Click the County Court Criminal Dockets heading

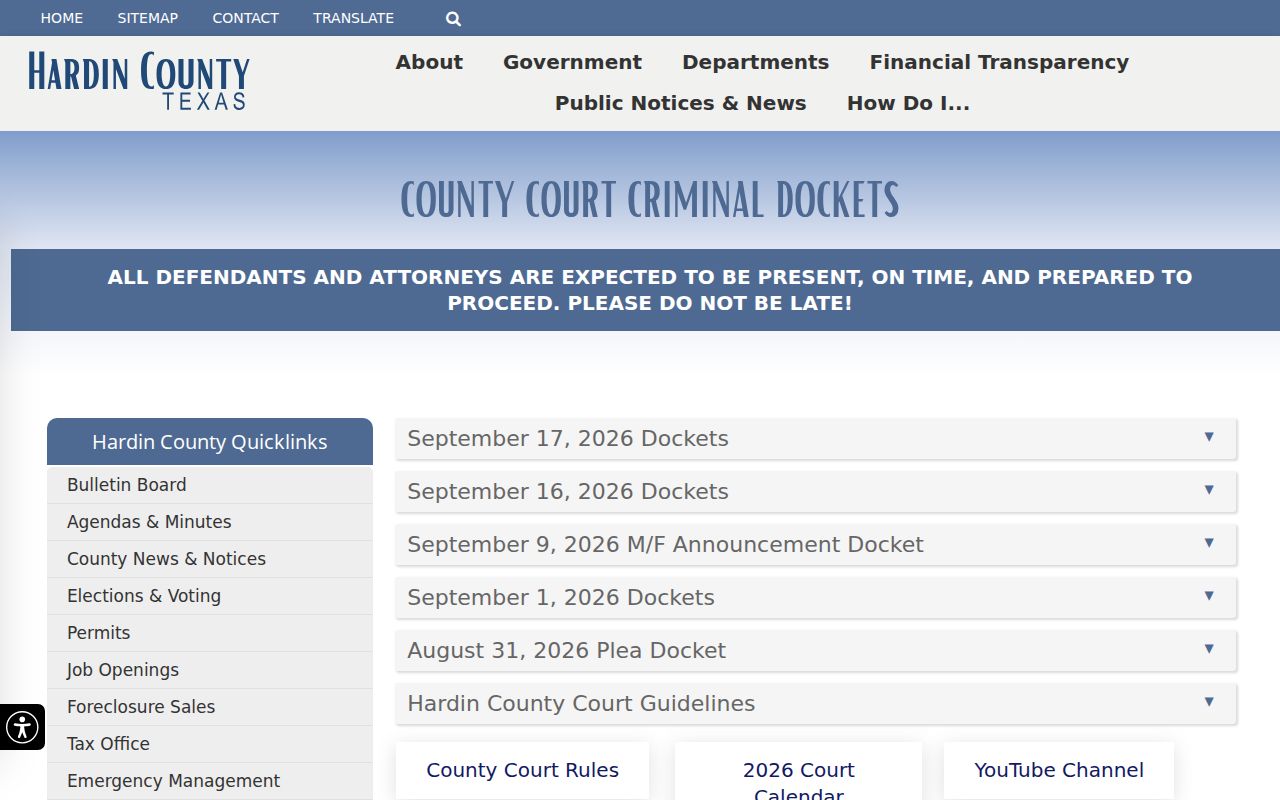(650, 200)
